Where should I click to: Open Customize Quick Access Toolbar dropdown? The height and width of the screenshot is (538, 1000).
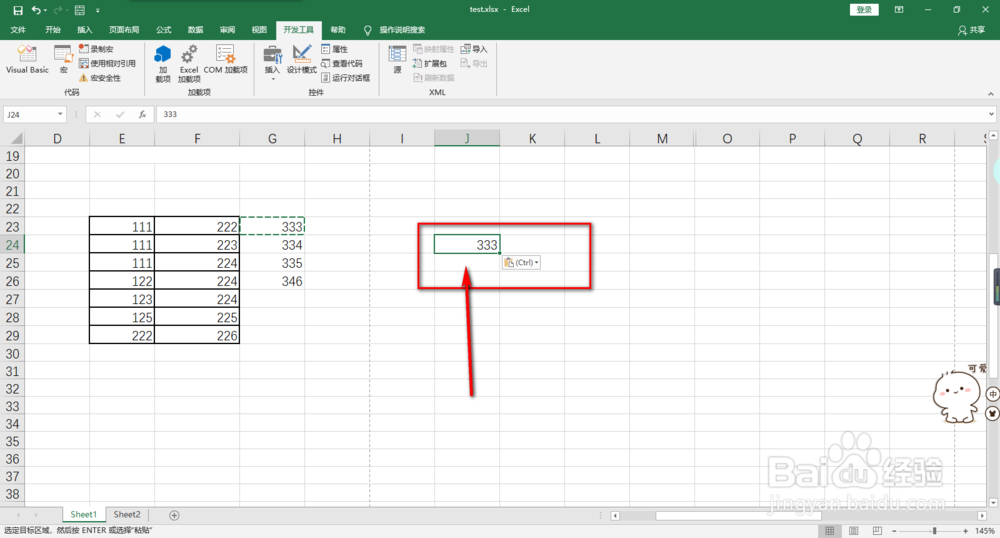click(x=98, y=10)
